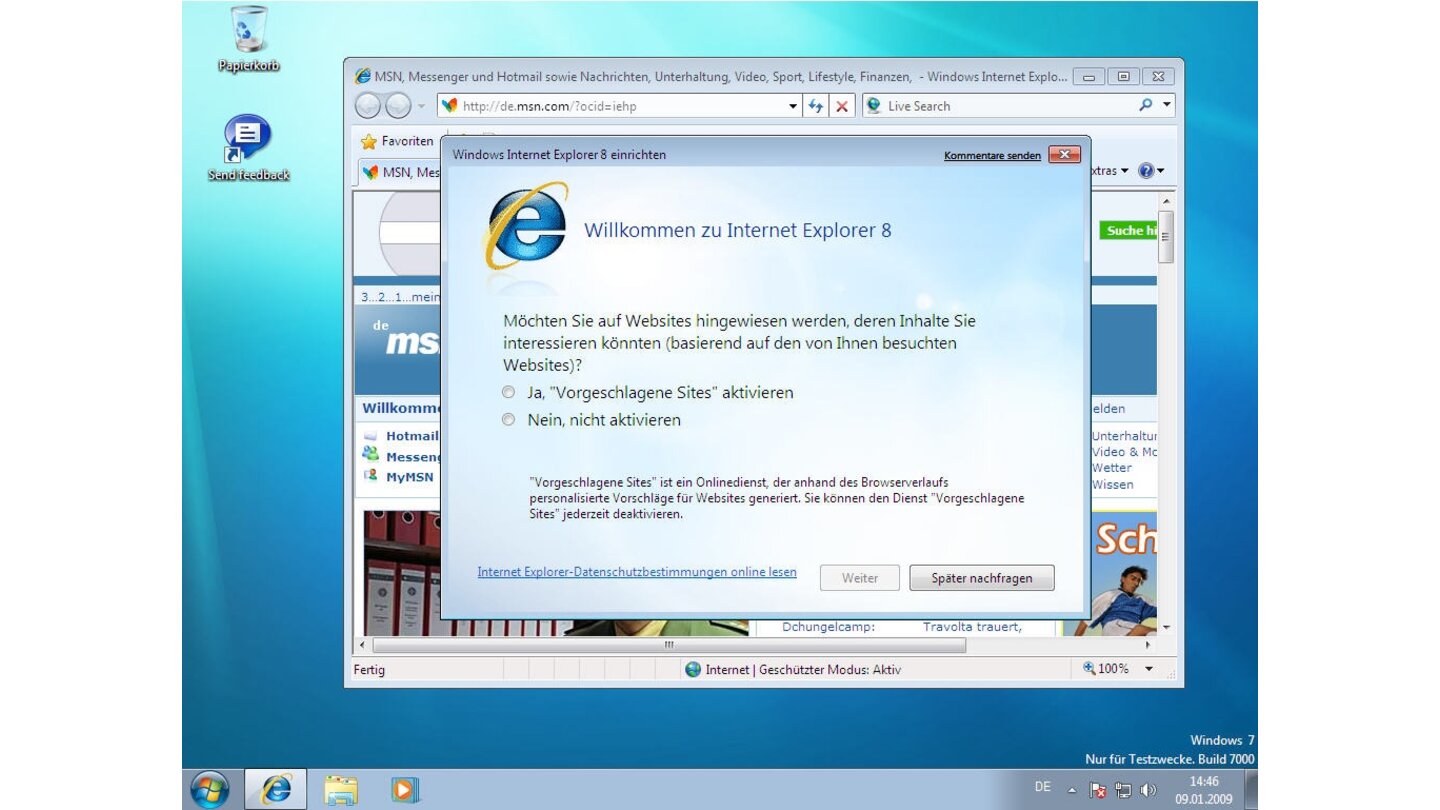
Task: Click the blue Help question mark icon
Action: [x=1146, y=171]
